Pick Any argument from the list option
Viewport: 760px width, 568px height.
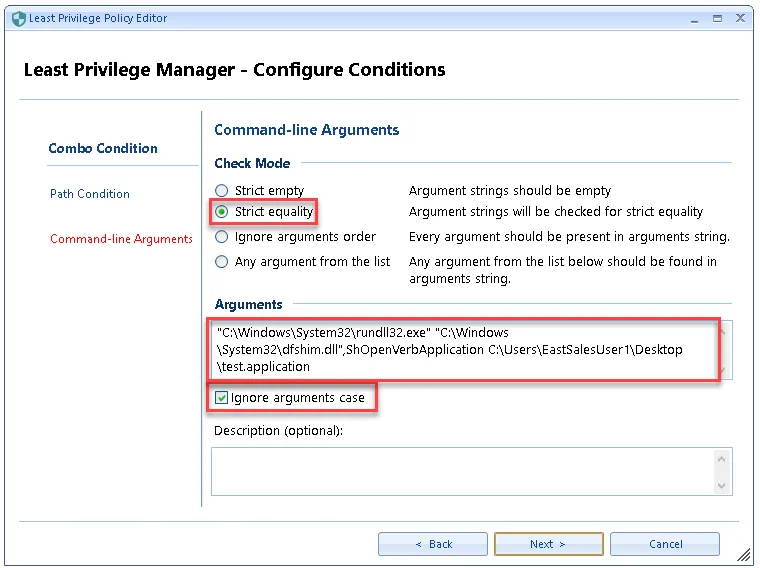(x=222, y=262)
